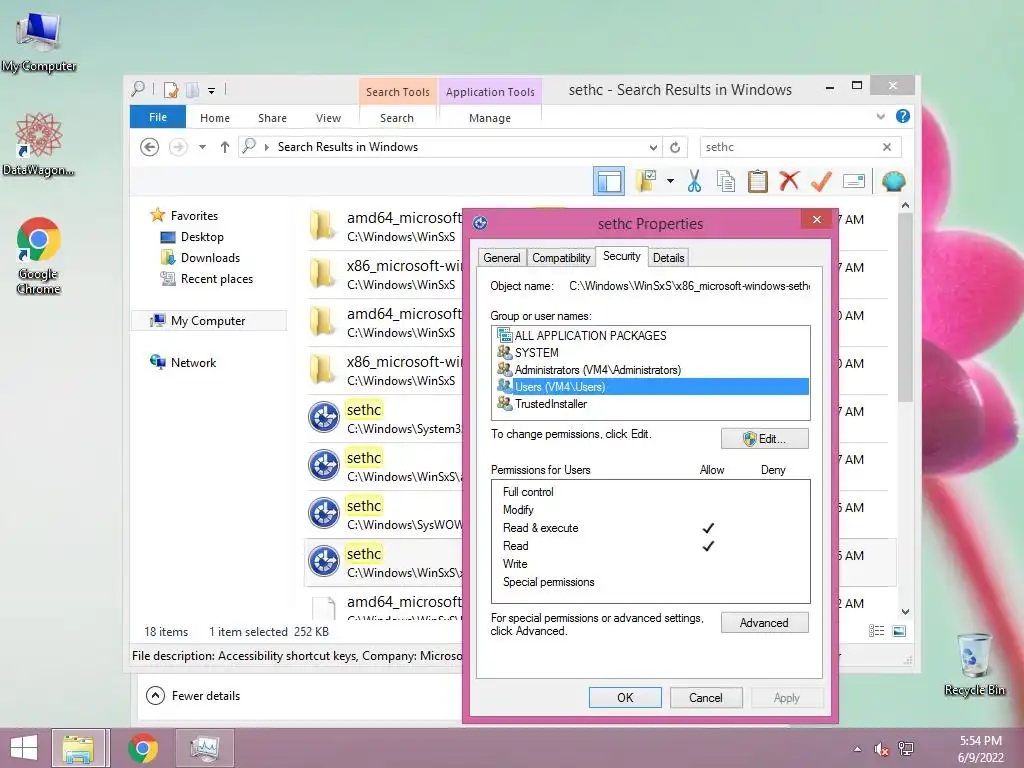Screen dimensions: 1024x768
Task: Click the muted volume tray icon
Action: (x=881, y=749)
